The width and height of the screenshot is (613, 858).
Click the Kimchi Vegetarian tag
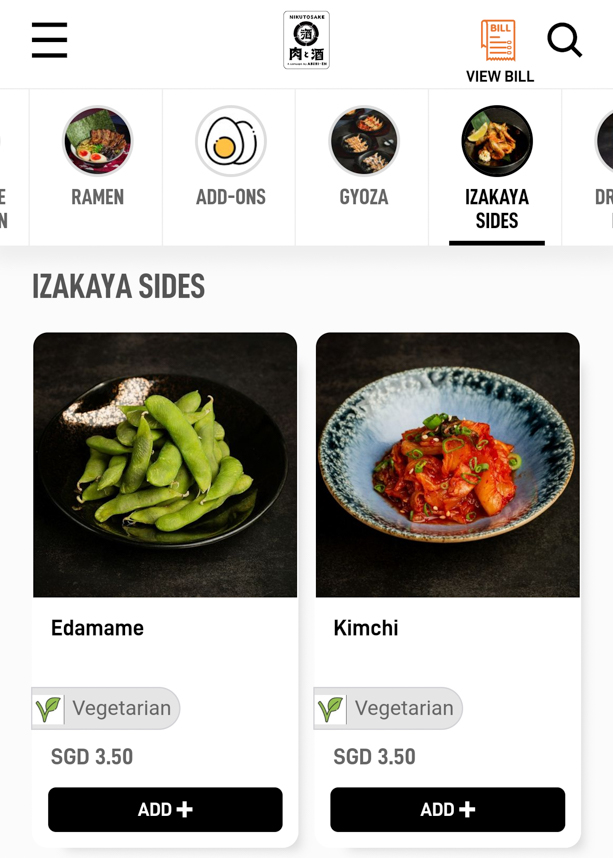pyautogui.click(x=388, y=708)
